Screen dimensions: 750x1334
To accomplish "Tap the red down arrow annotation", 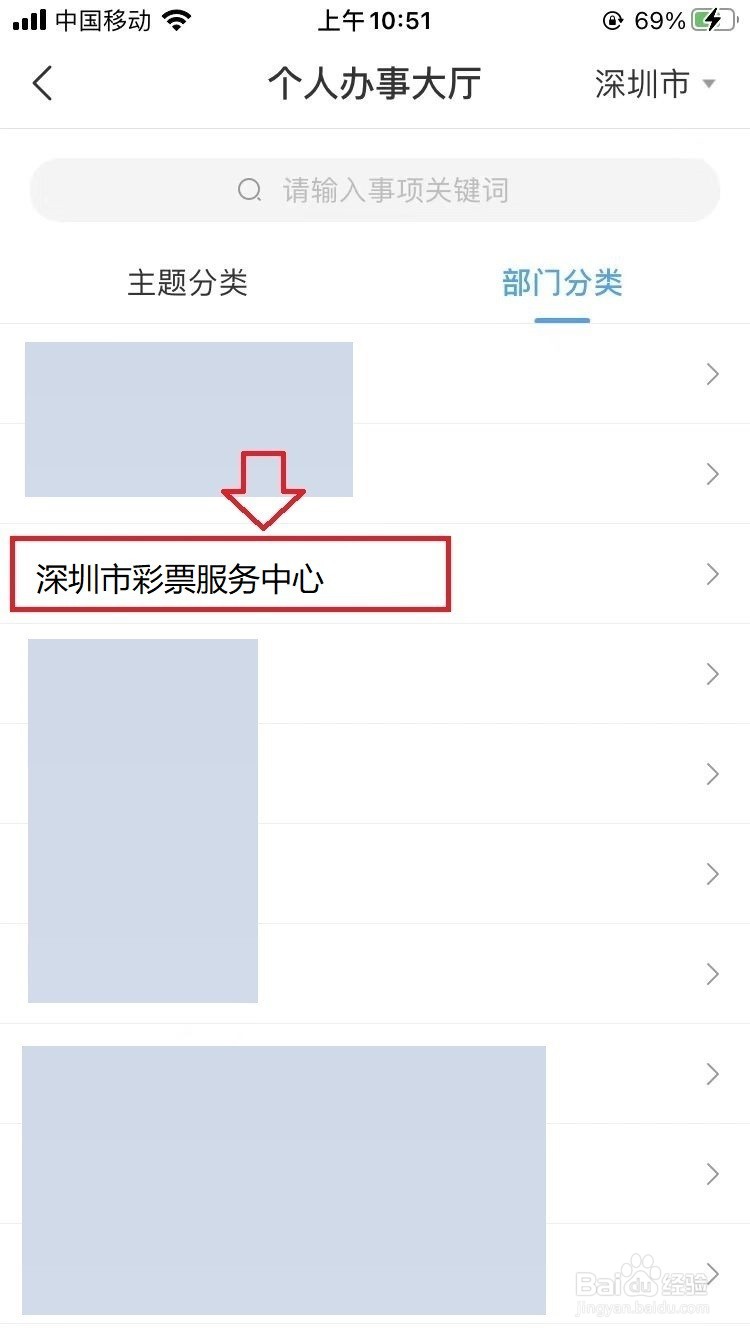I will point(263,490).
